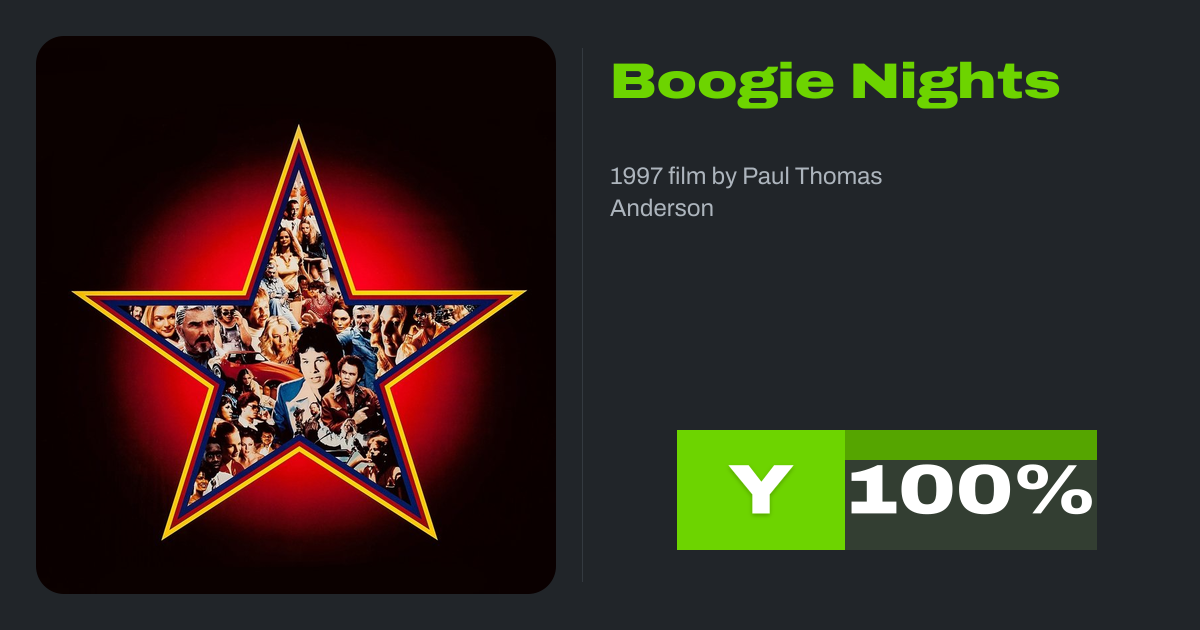
Task: Click the 100% score value
Action: coord(970,492)
